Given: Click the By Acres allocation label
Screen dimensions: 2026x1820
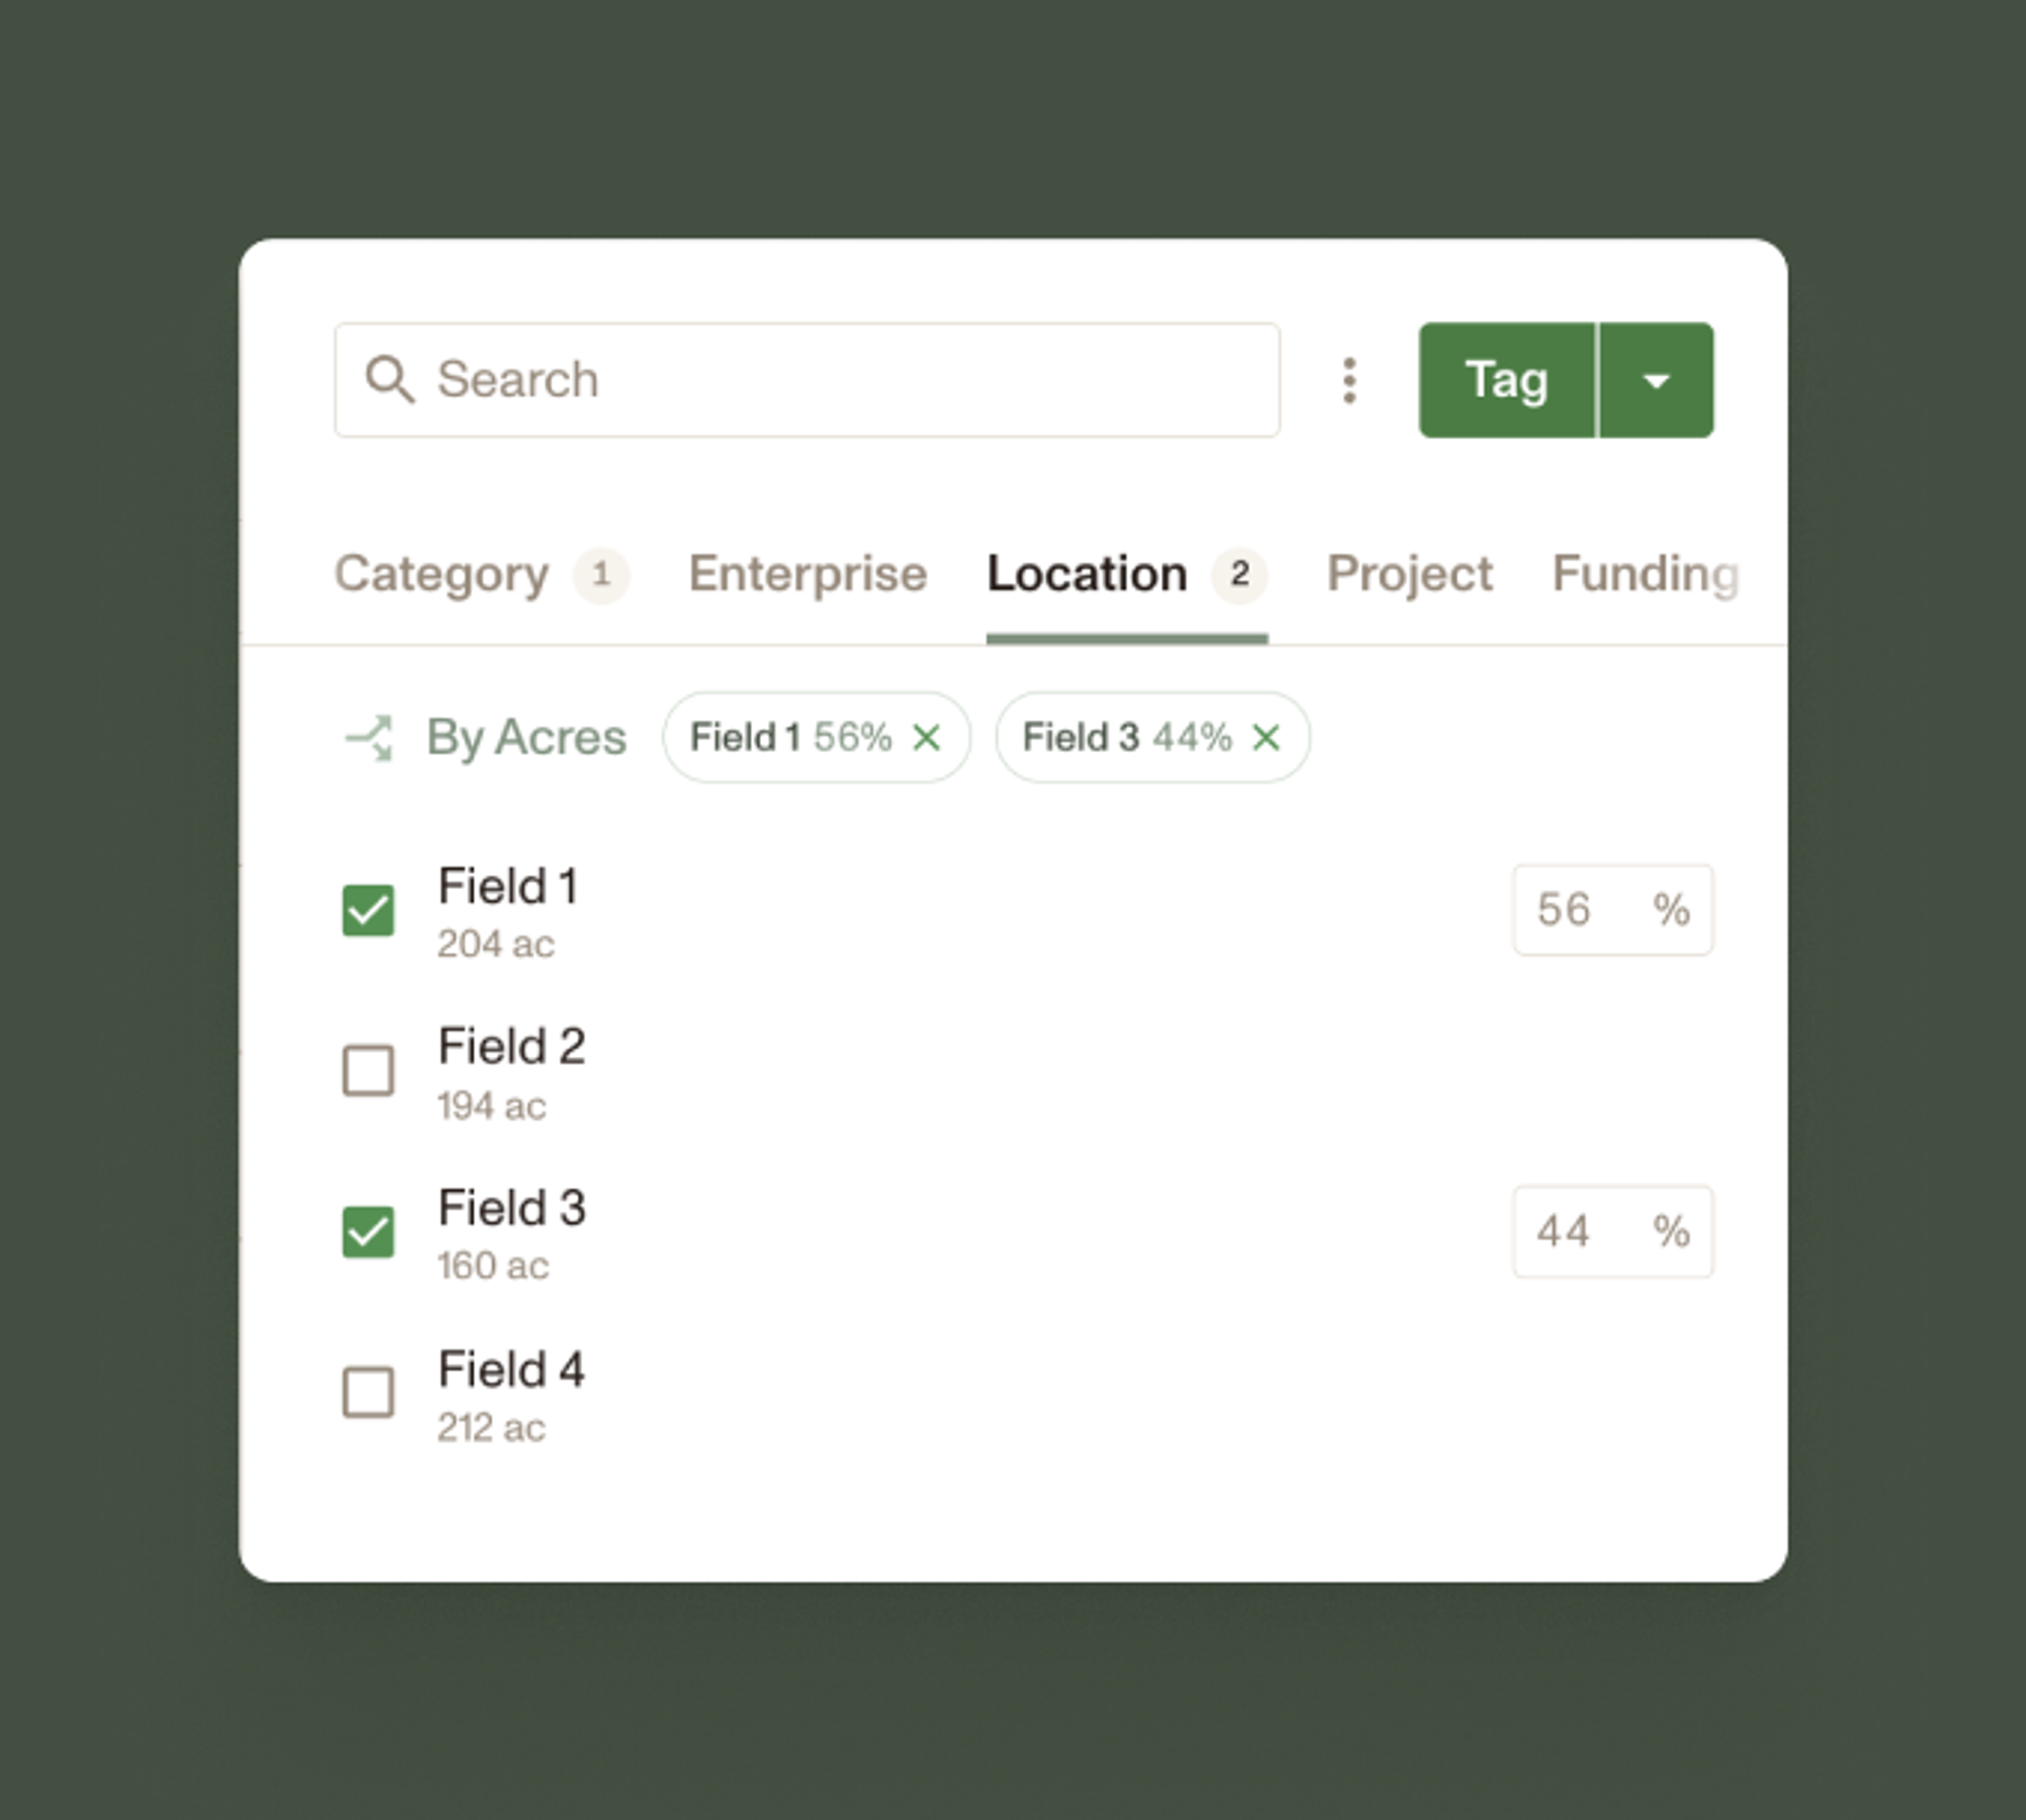Looking at the screenshot, I should coord(527,738).
